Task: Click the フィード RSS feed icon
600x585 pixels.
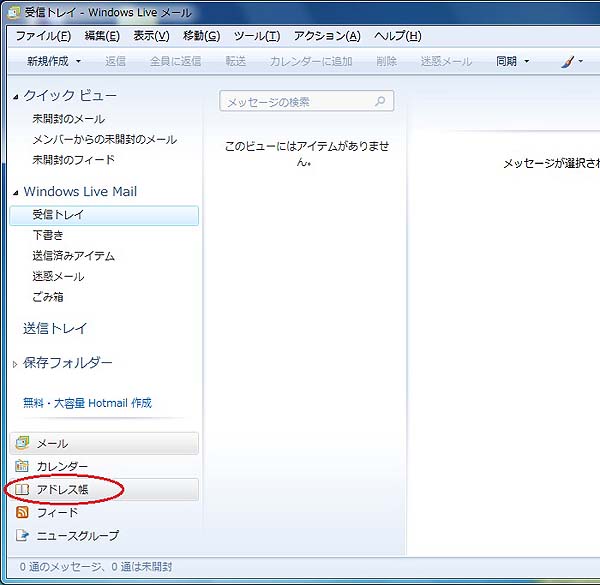Action: tap(22, 512)
